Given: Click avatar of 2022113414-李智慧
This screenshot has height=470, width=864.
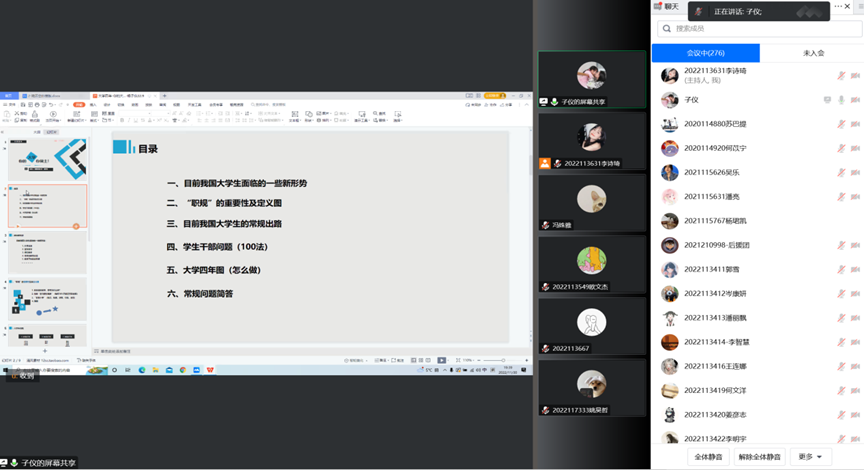Looking at the screenshot, I should tap(670, 341).
